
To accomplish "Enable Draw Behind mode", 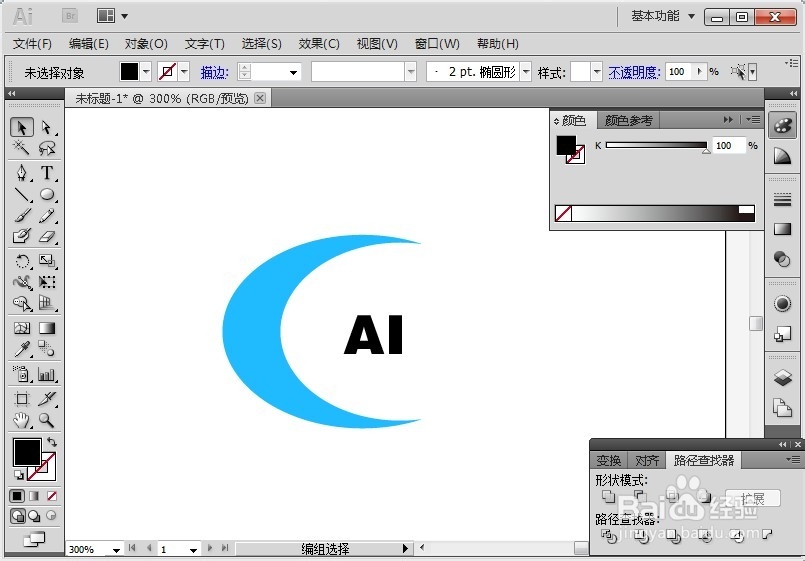I will [x=34, y=515].
